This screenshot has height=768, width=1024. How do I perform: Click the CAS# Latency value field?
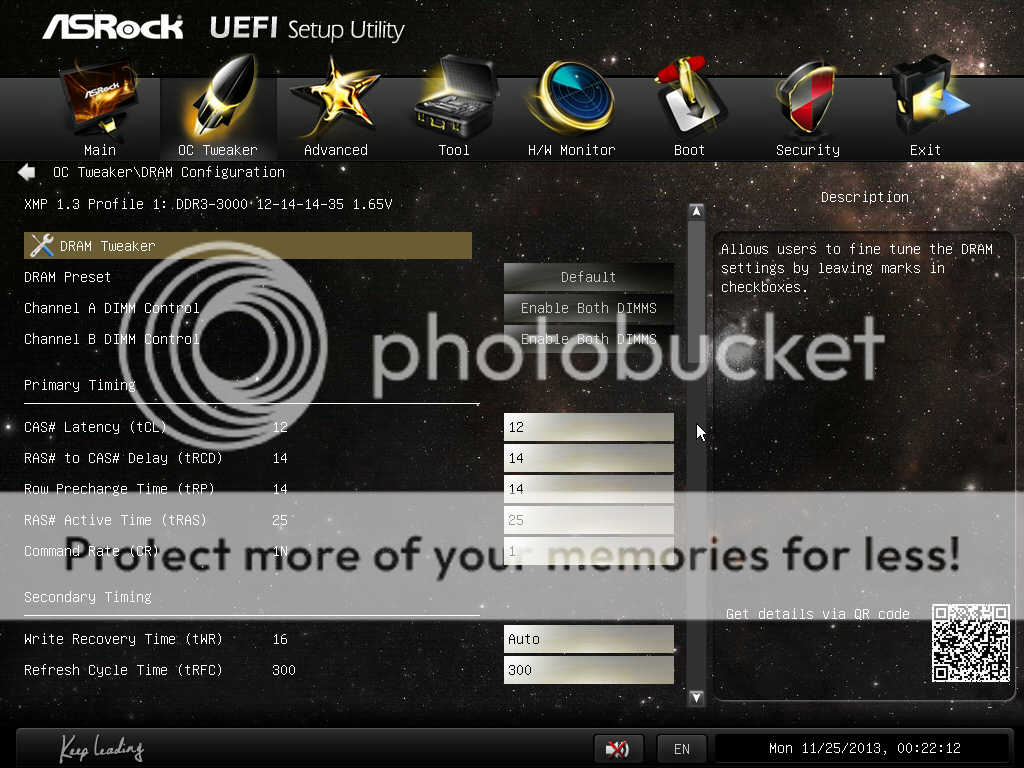pyautogui.click(x=588, y=427)
